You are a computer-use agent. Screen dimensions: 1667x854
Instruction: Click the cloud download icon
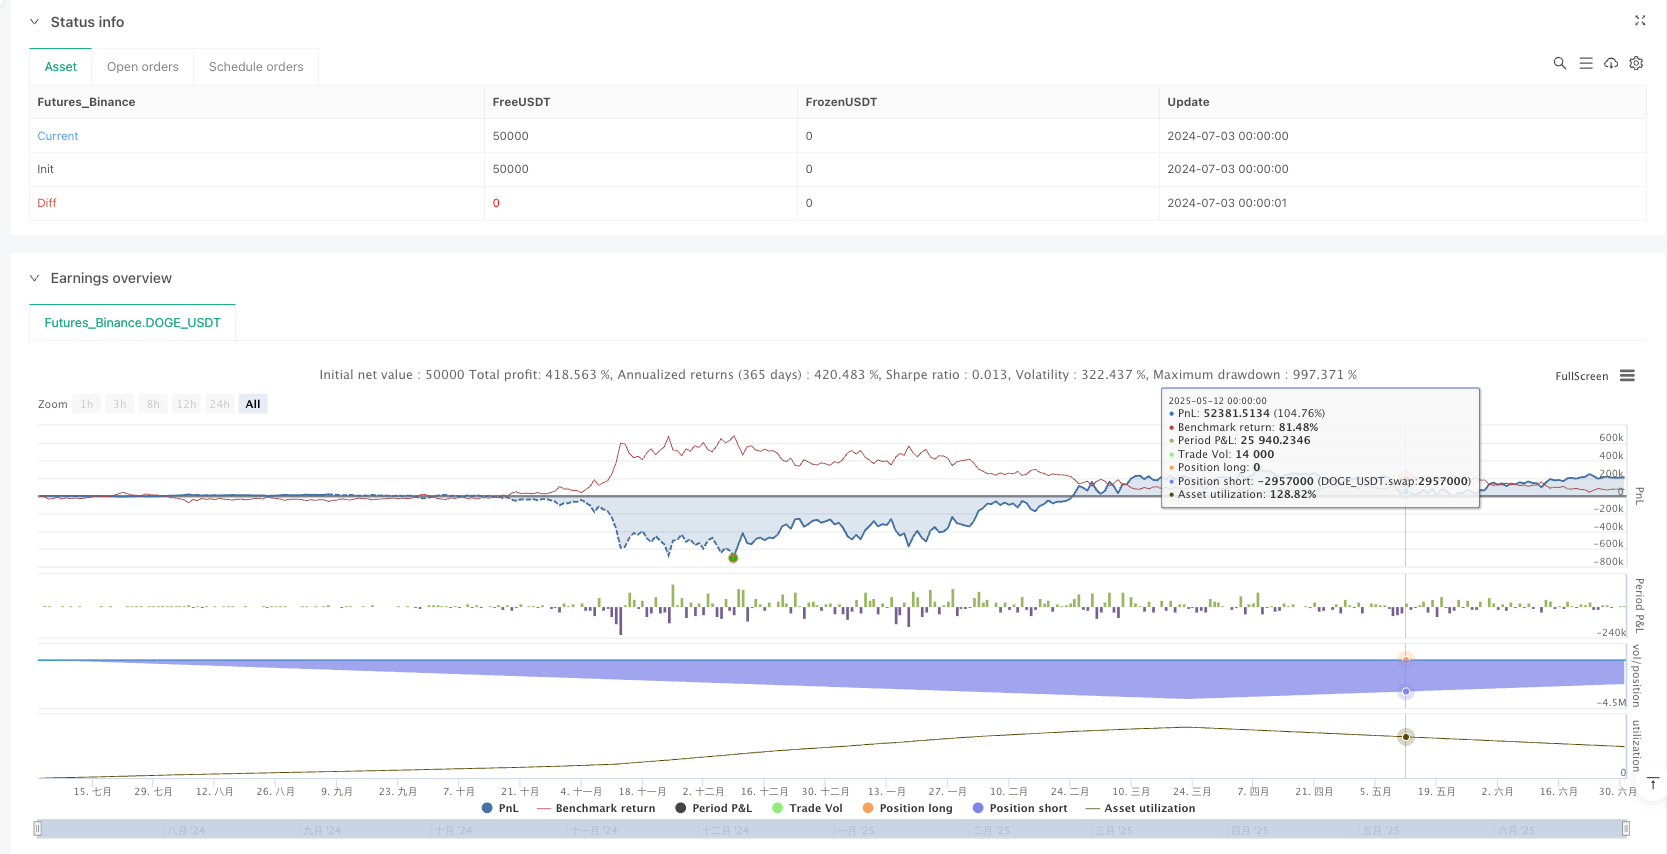click(x=1611, y=63)
